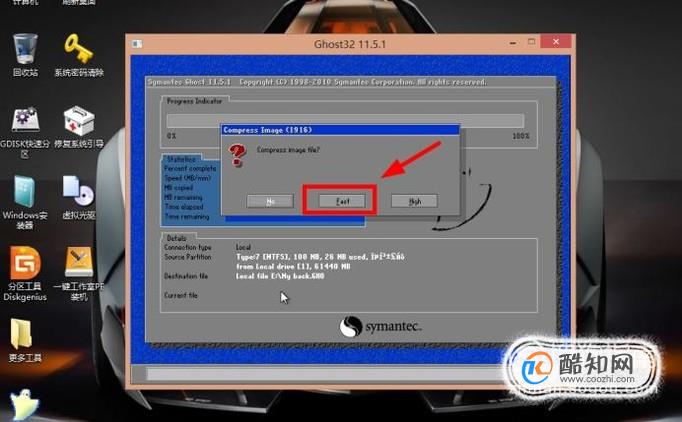Click the Symantec logo at the bottom
The width and height of the screenshot is (682, 422).
[380, 326]
